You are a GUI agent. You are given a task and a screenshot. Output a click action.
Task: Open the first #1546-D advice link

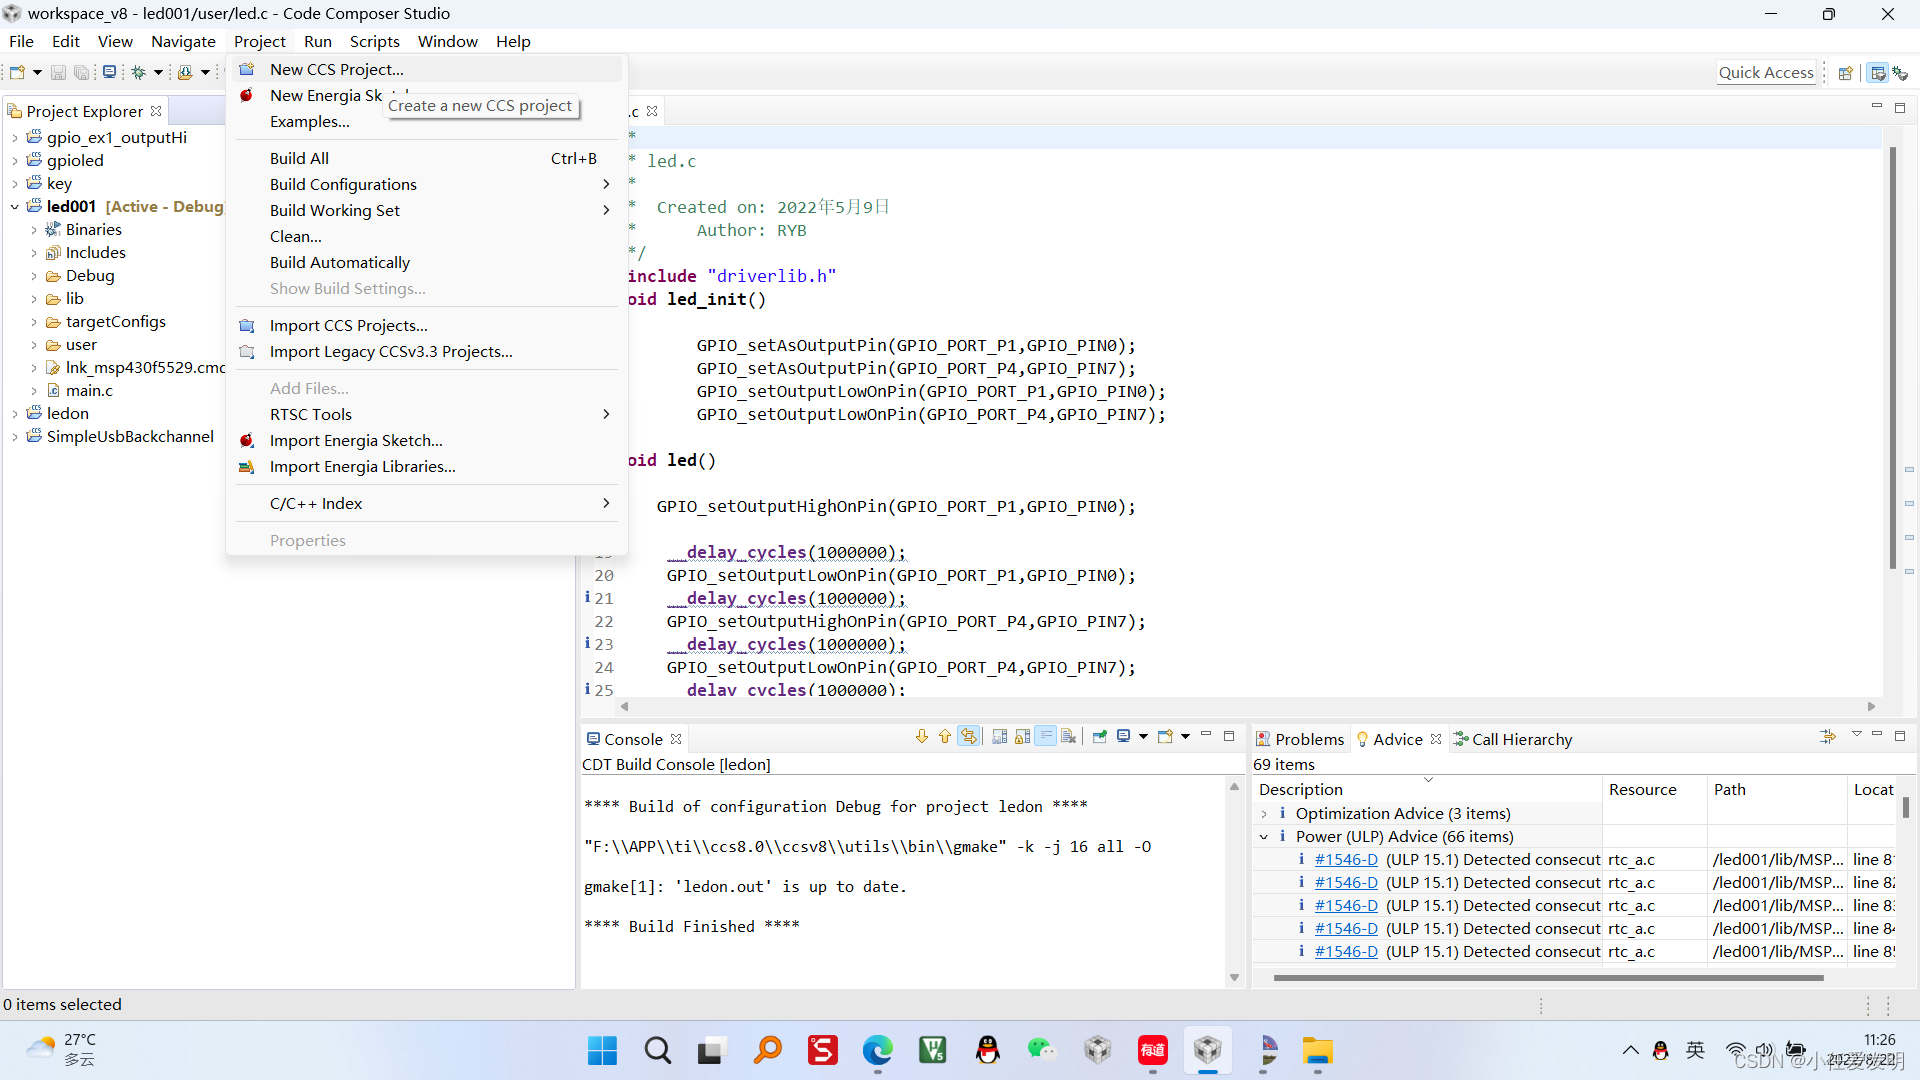[1345, 860]
